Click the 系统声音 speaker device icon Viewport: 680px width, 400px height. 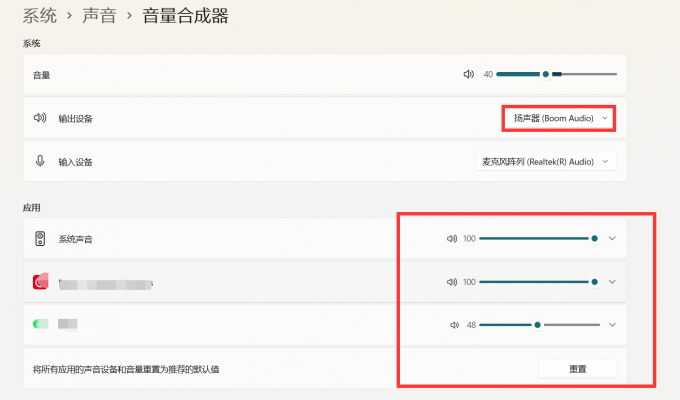click(x=40, y=239)
